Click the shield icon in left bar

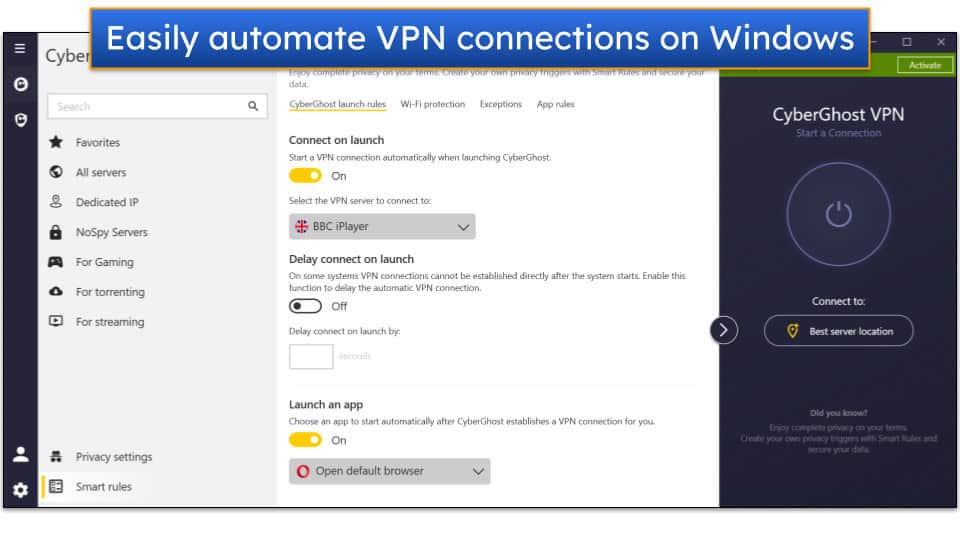20,119
